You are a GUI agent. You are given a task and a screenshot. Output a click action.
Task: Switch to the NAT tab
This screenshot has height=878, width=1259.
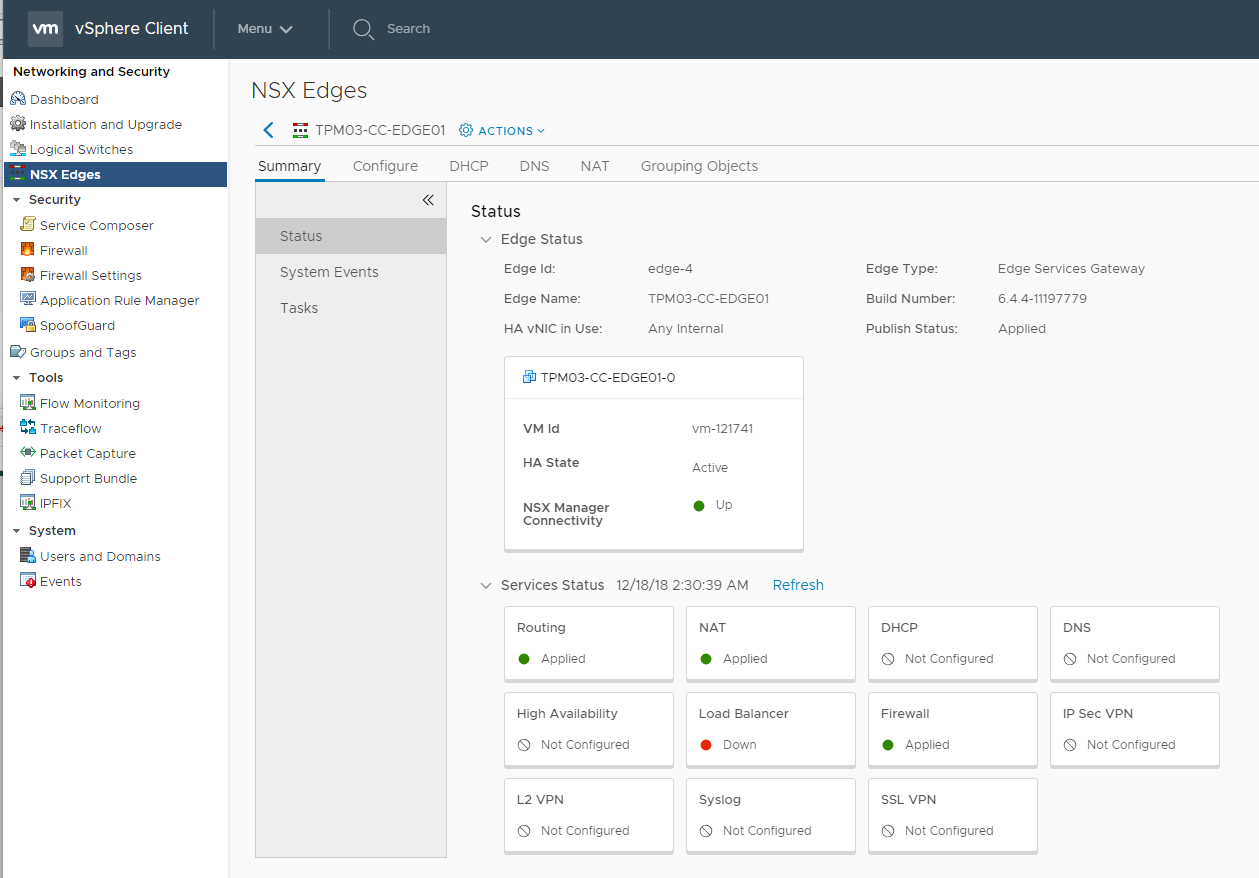[x=595, y=166]
